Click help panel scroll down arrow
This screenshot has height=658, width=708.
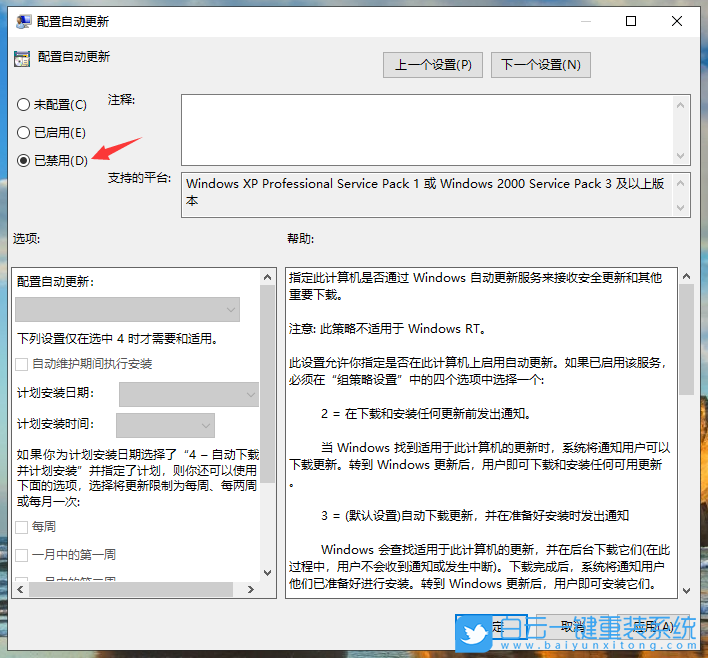coord(686,591)
